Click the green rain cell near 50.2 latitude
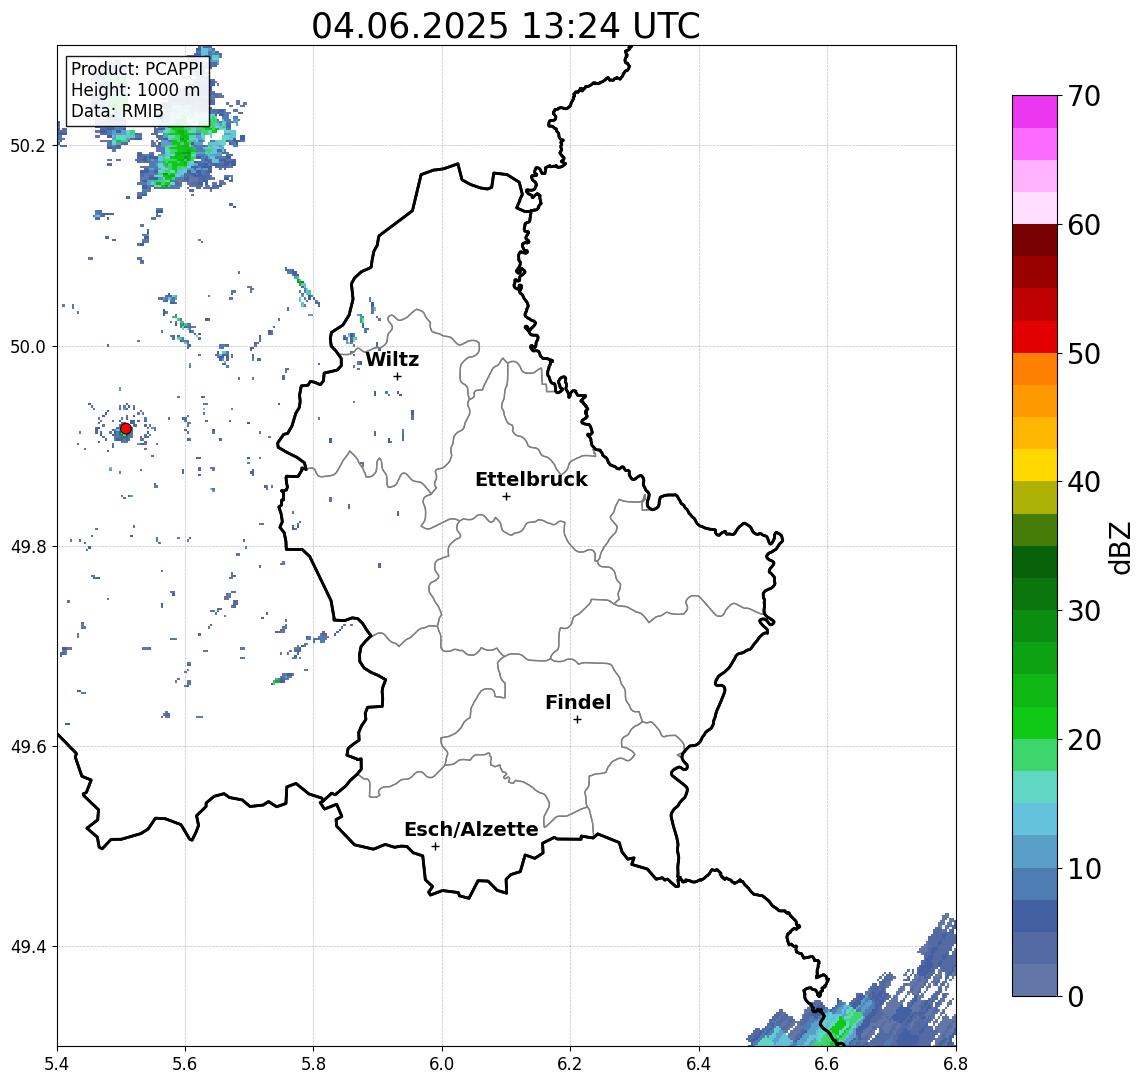 180,152
